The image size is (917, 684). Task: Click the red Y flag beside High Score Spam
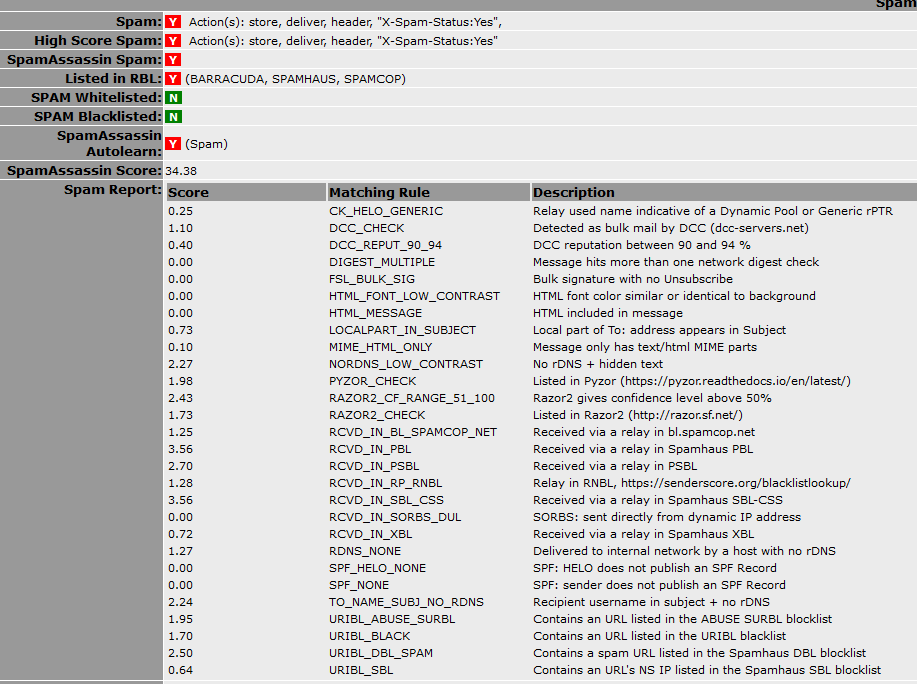click(x=173, y=41)
